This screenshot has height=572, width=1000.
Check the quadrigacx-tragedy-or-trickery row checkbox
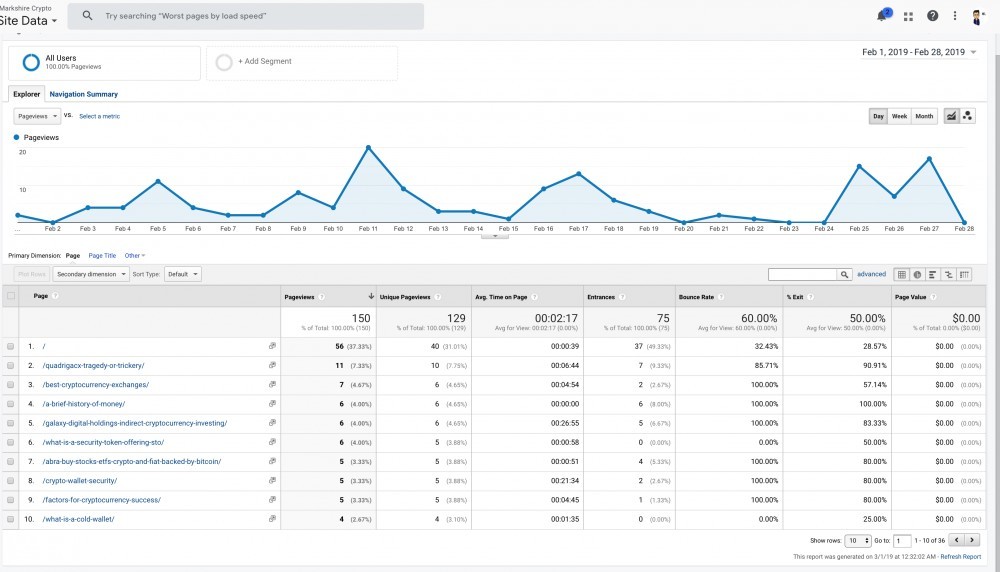click(x=11, y=365)
